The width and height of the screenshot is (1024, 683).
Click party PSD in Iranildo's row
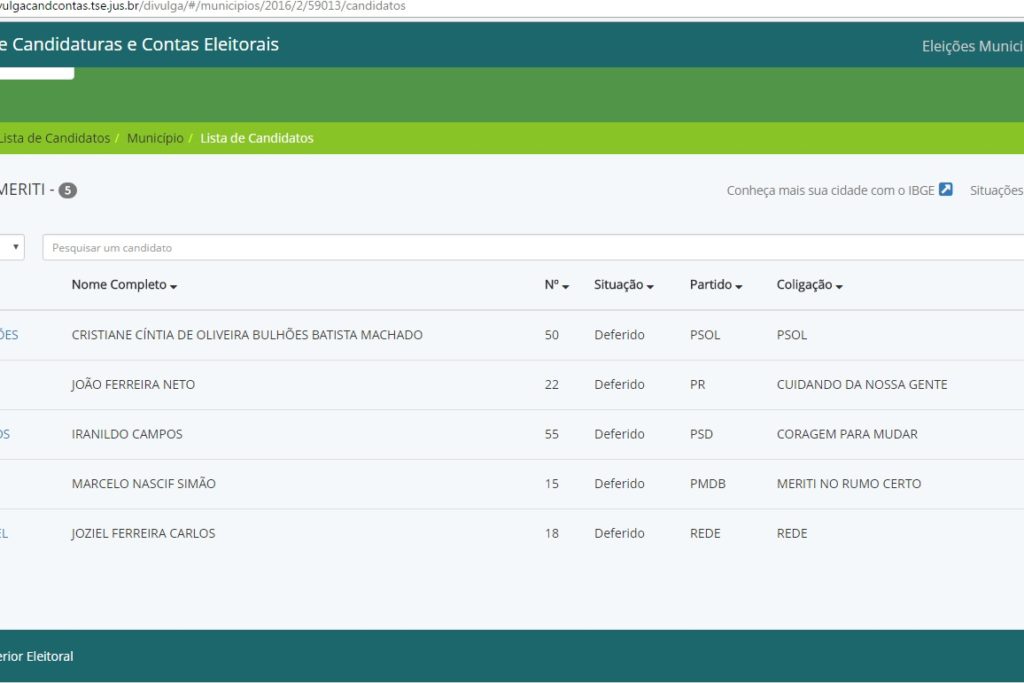click(x=701, y=434)
